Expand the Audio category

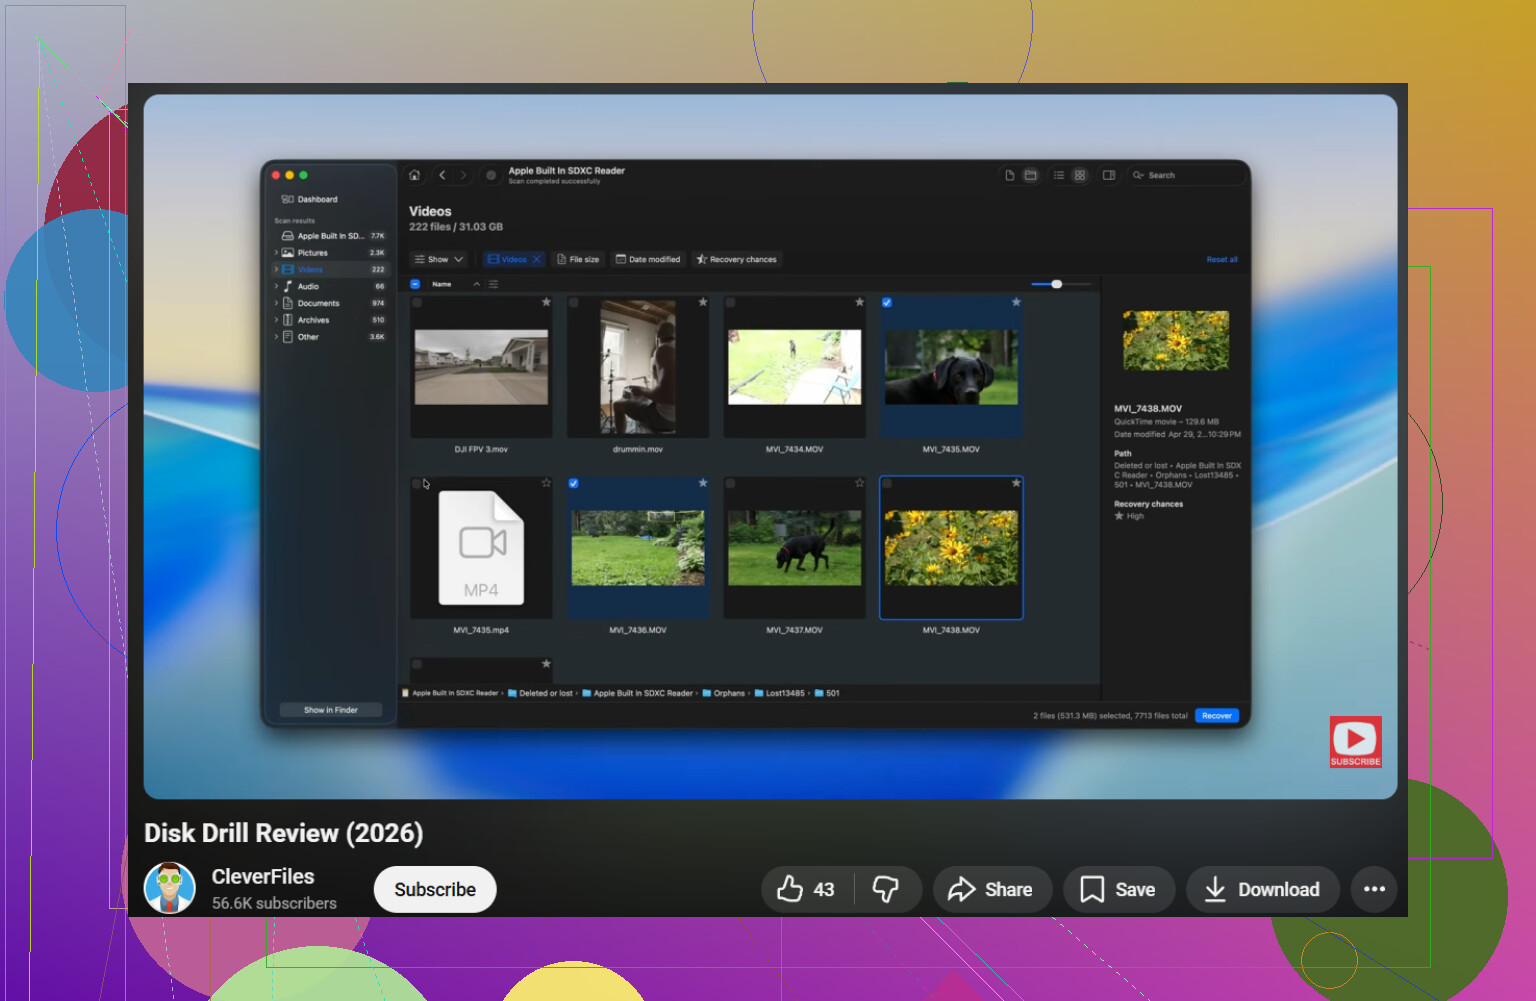pyautogui.click(x=276, y=286)
